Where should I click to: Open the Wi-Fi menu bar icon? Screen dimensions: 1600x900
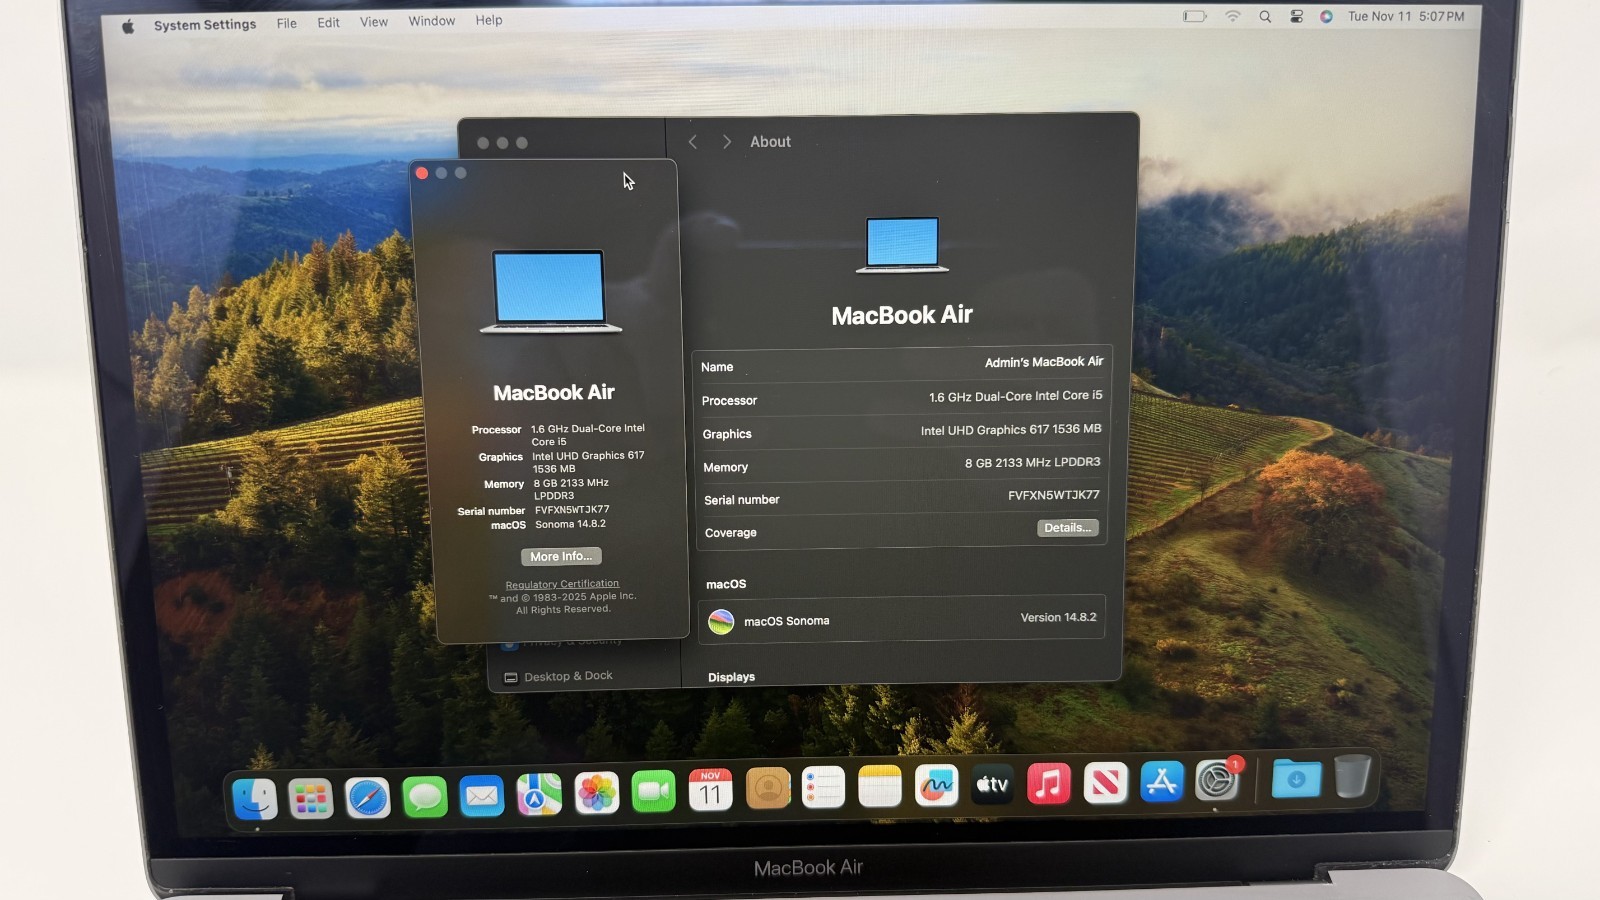(x=1233, y=17)
